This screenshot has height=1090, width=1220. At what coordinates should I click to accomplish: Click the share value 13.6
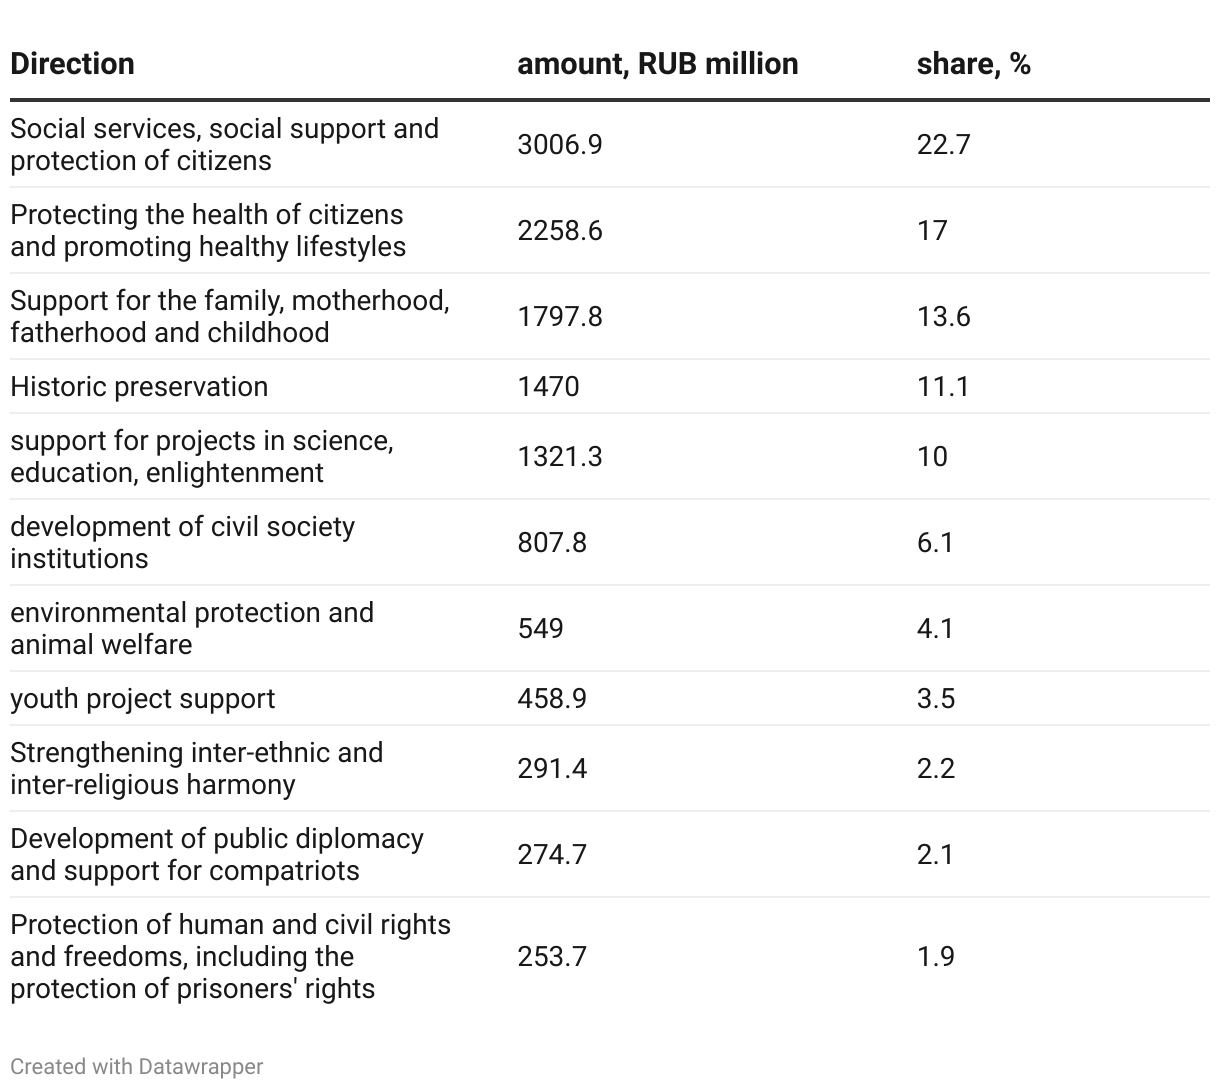(x=943, y=317)
